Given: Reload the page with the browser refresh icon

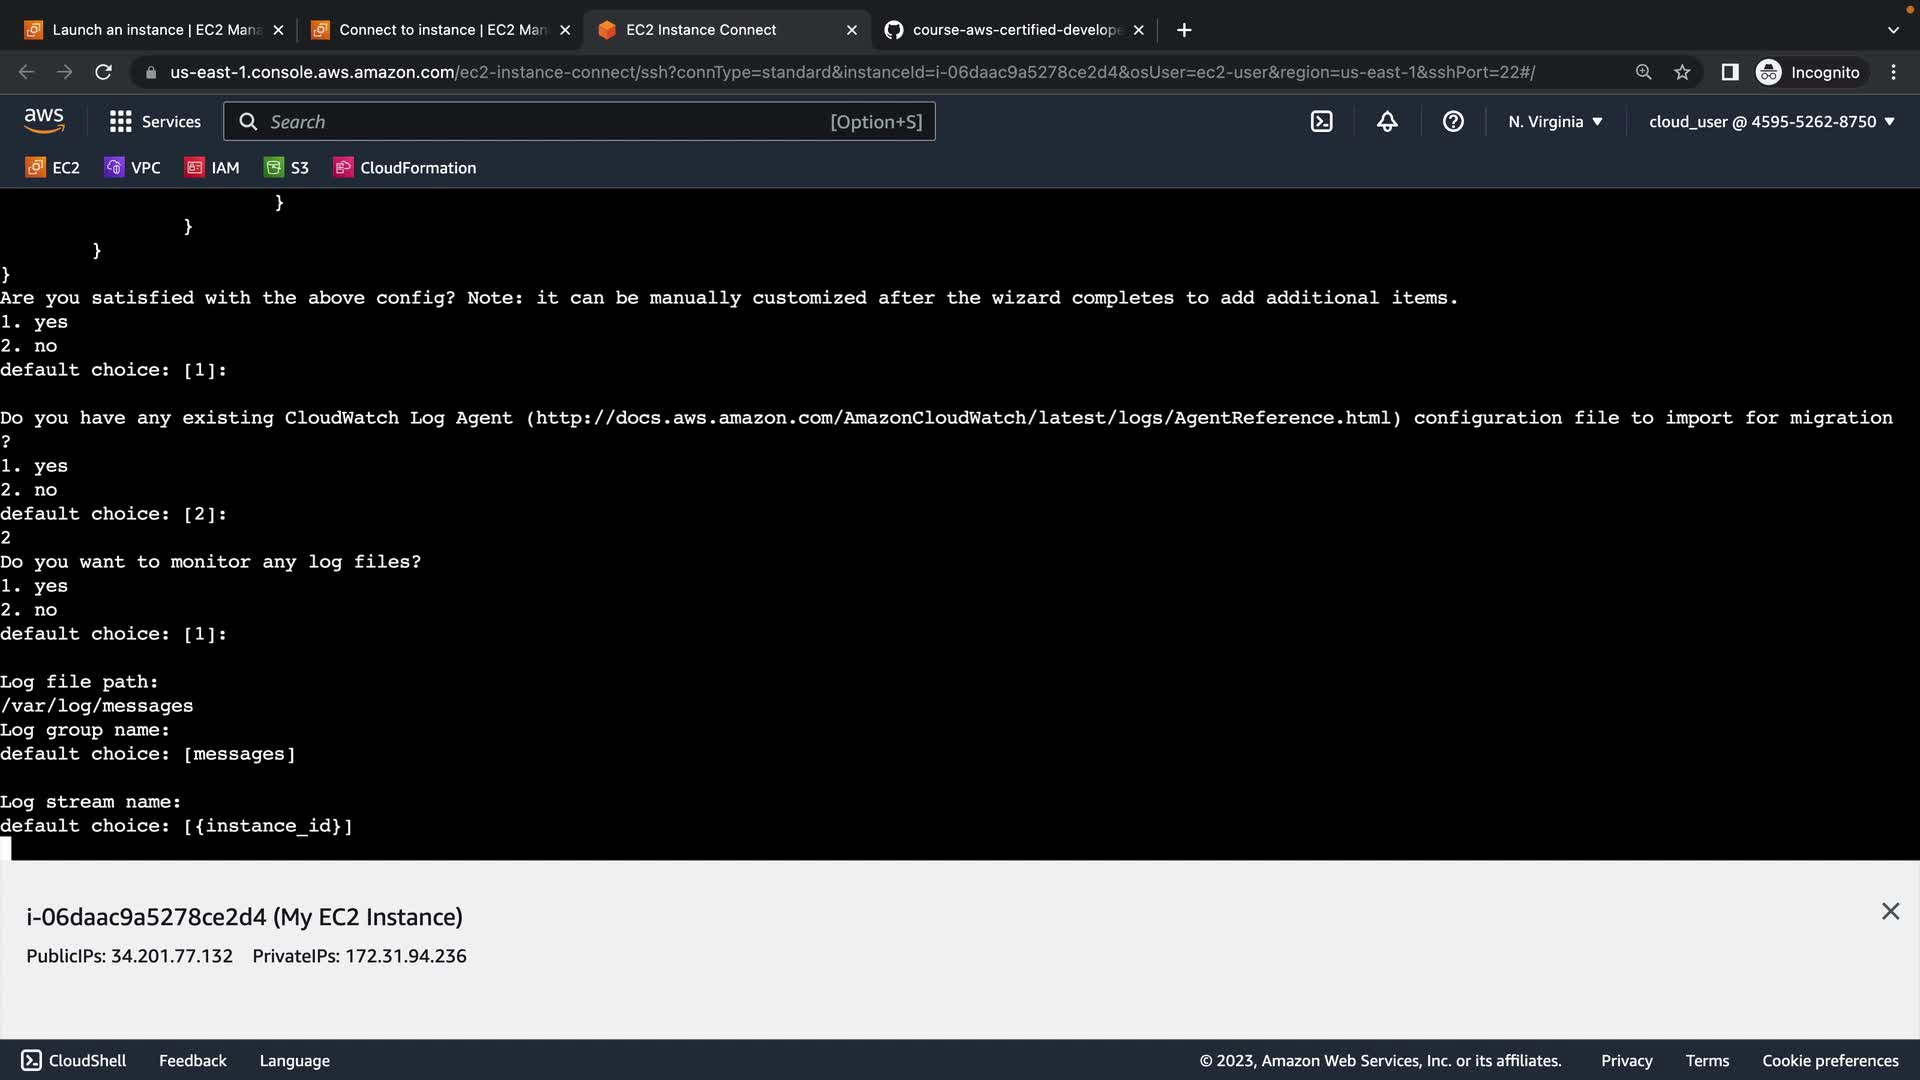Looking at the screenshot, I should click(x=103, y=72).
